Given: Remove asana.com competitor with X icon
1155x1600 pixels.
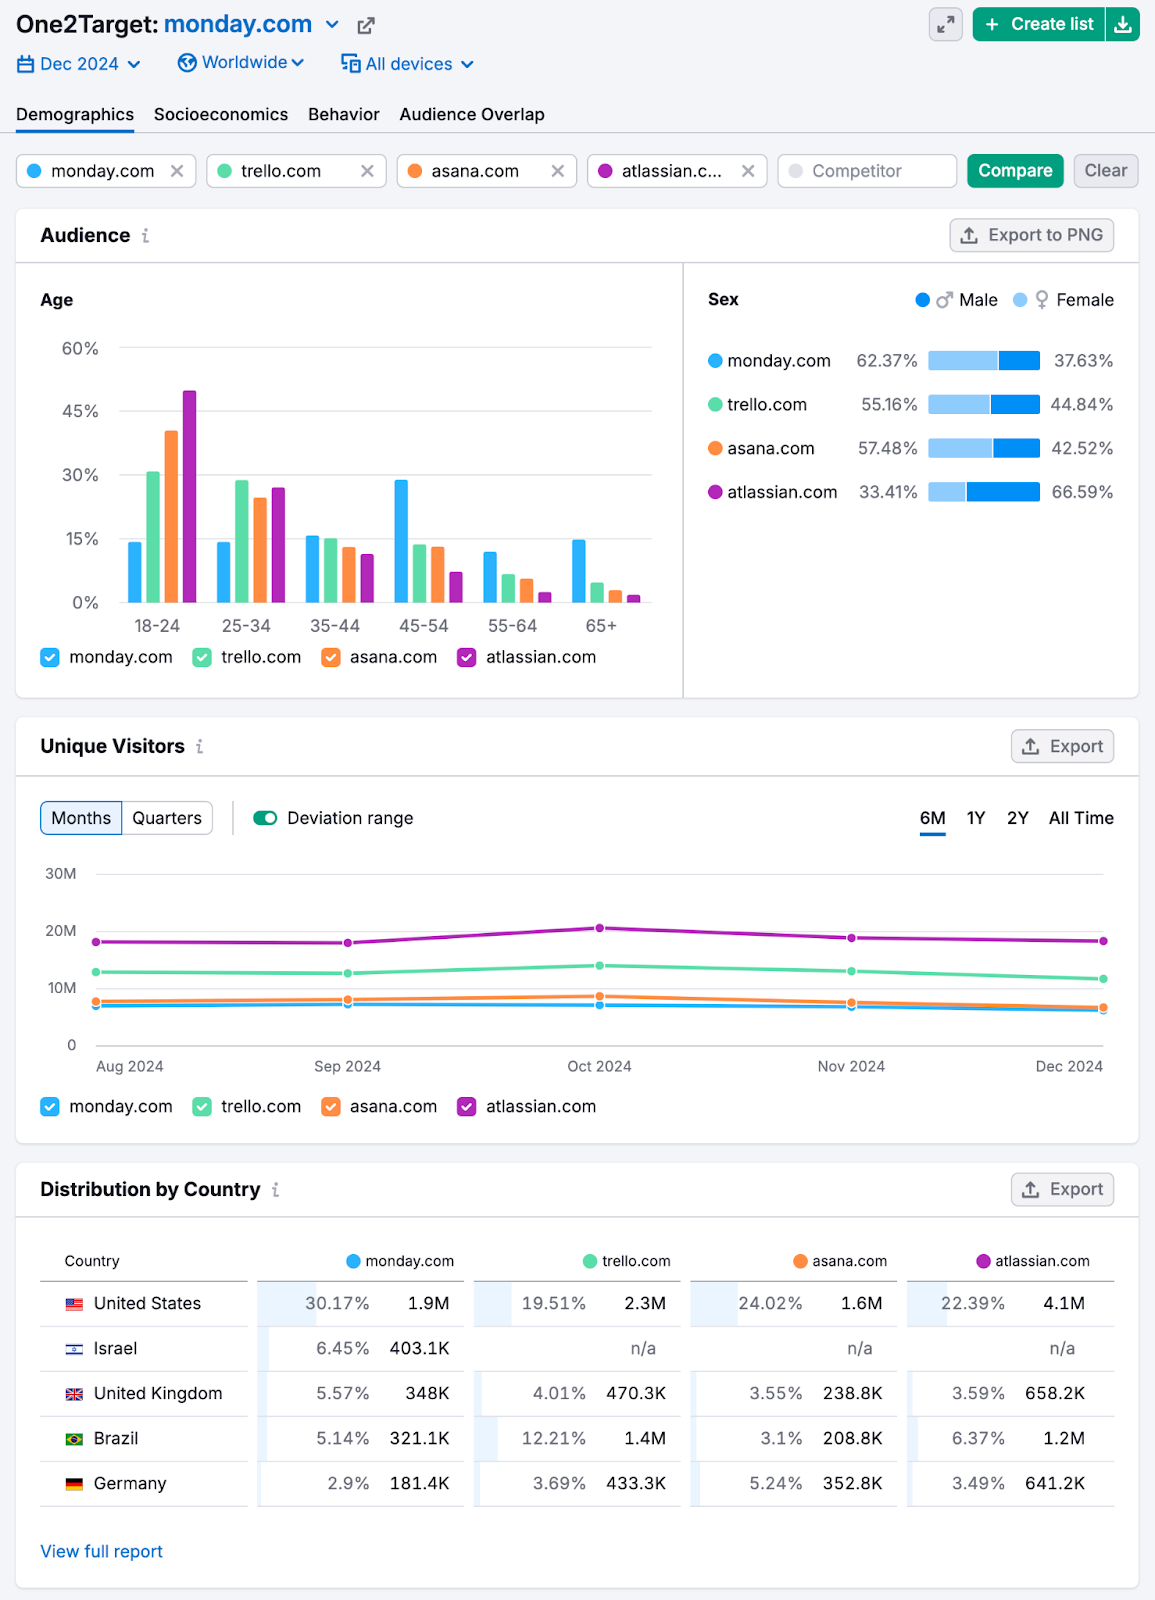Looking at the screenshot, I should pos(557,171).
